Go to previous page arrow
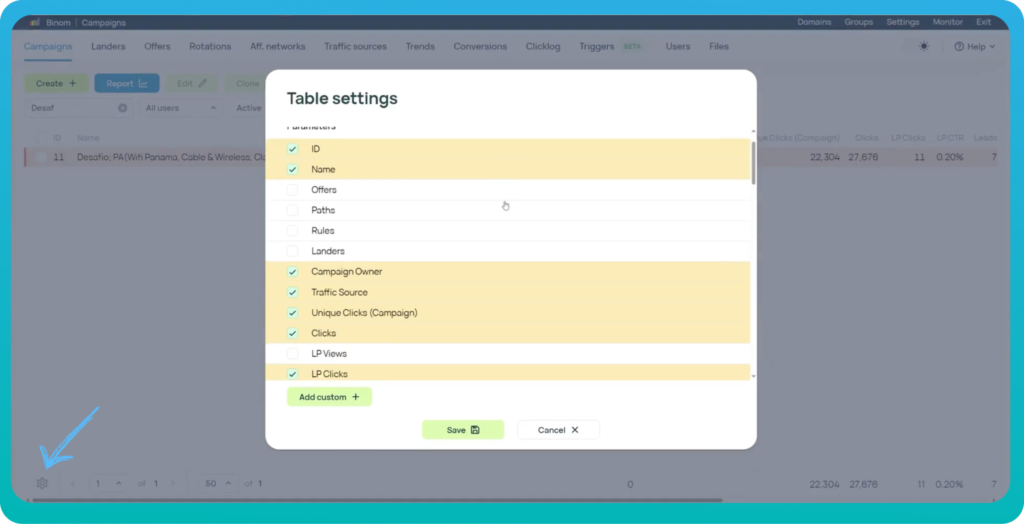 coord(73,483)
